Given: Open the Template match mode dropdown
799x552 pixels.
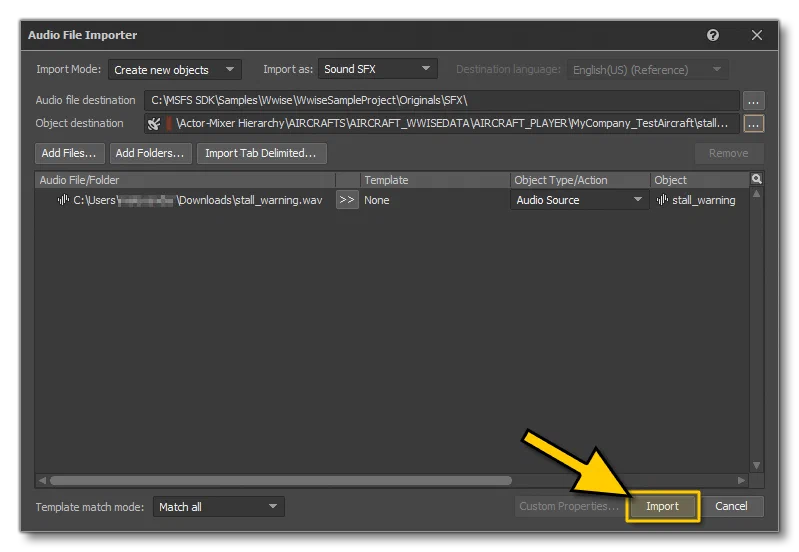Looking at the screenshot, I should click(219, 507).
